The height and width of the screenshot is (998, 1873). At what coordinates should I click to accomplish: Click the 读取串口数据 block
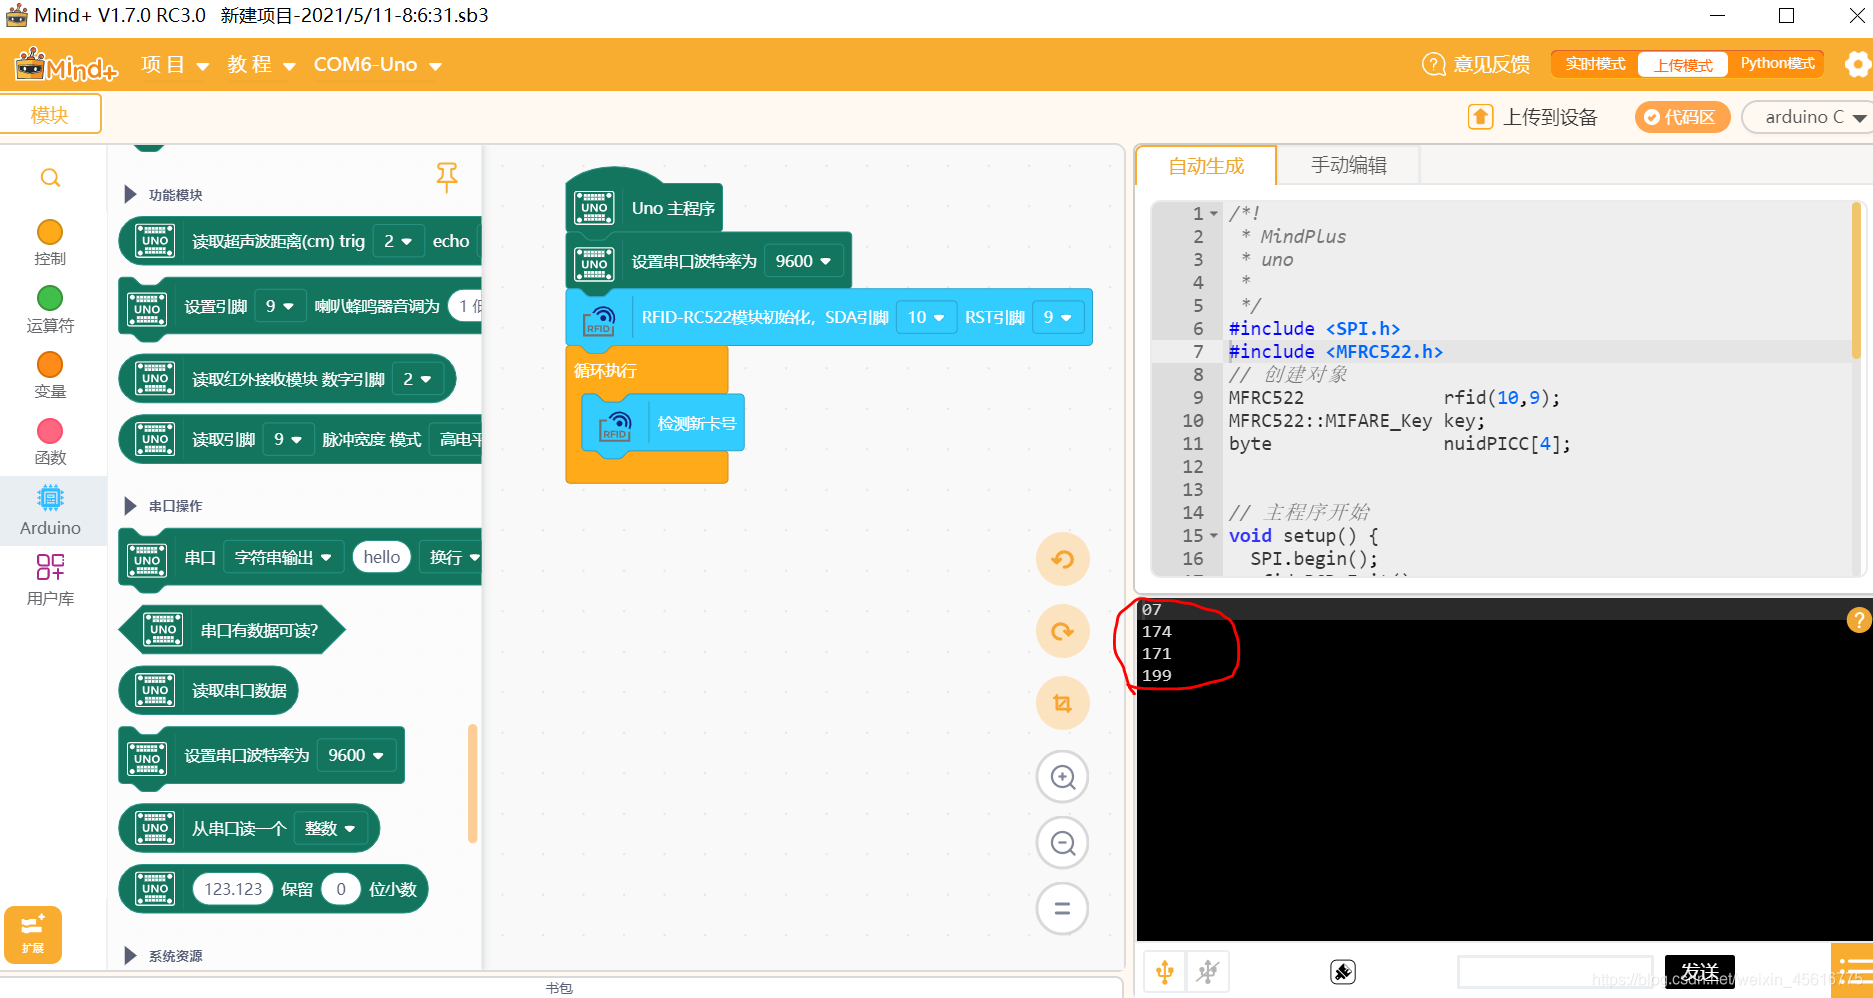pos(208,690)
